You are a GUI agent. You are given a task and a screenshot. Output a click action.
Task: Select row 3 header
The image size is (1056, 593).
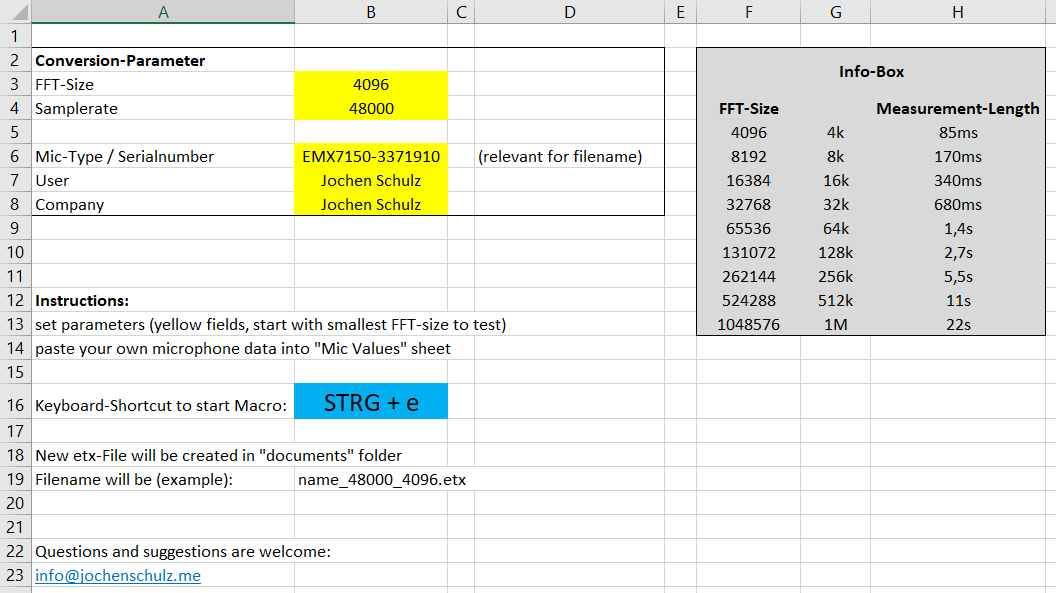(x=15, y=84)
